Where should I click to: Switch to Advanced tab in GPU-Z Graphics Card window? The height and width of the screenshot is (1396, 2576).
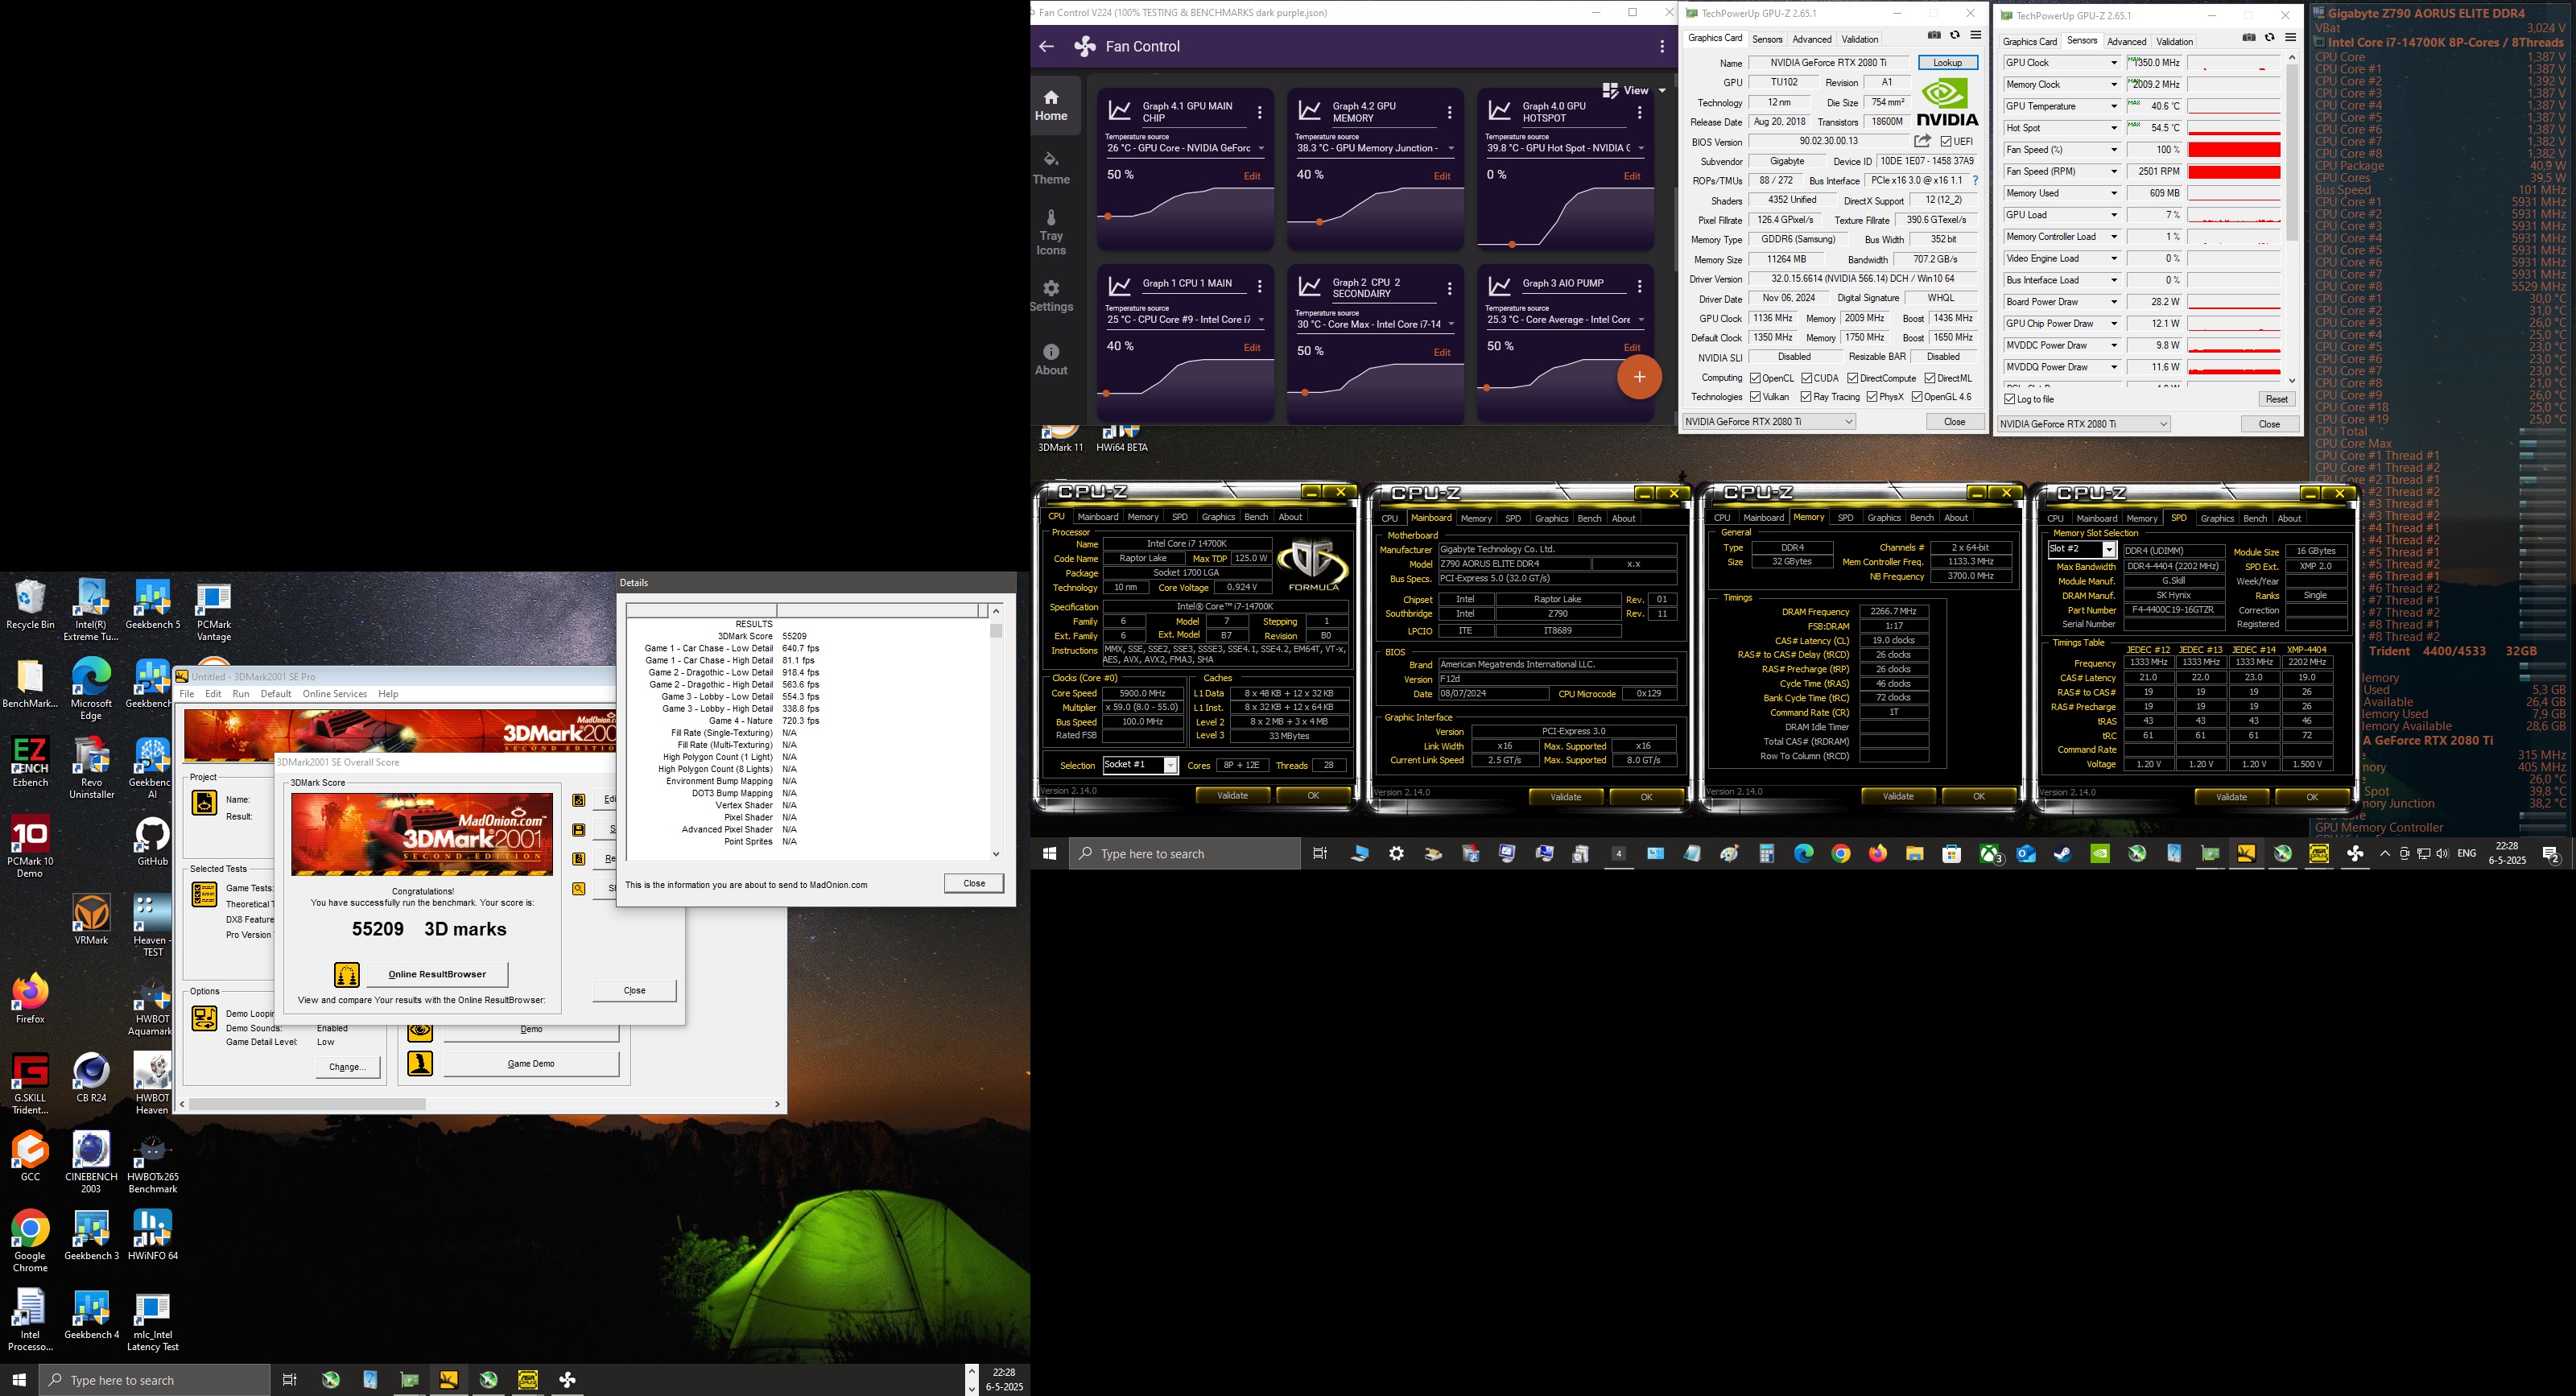click(x=1811, y=39)
